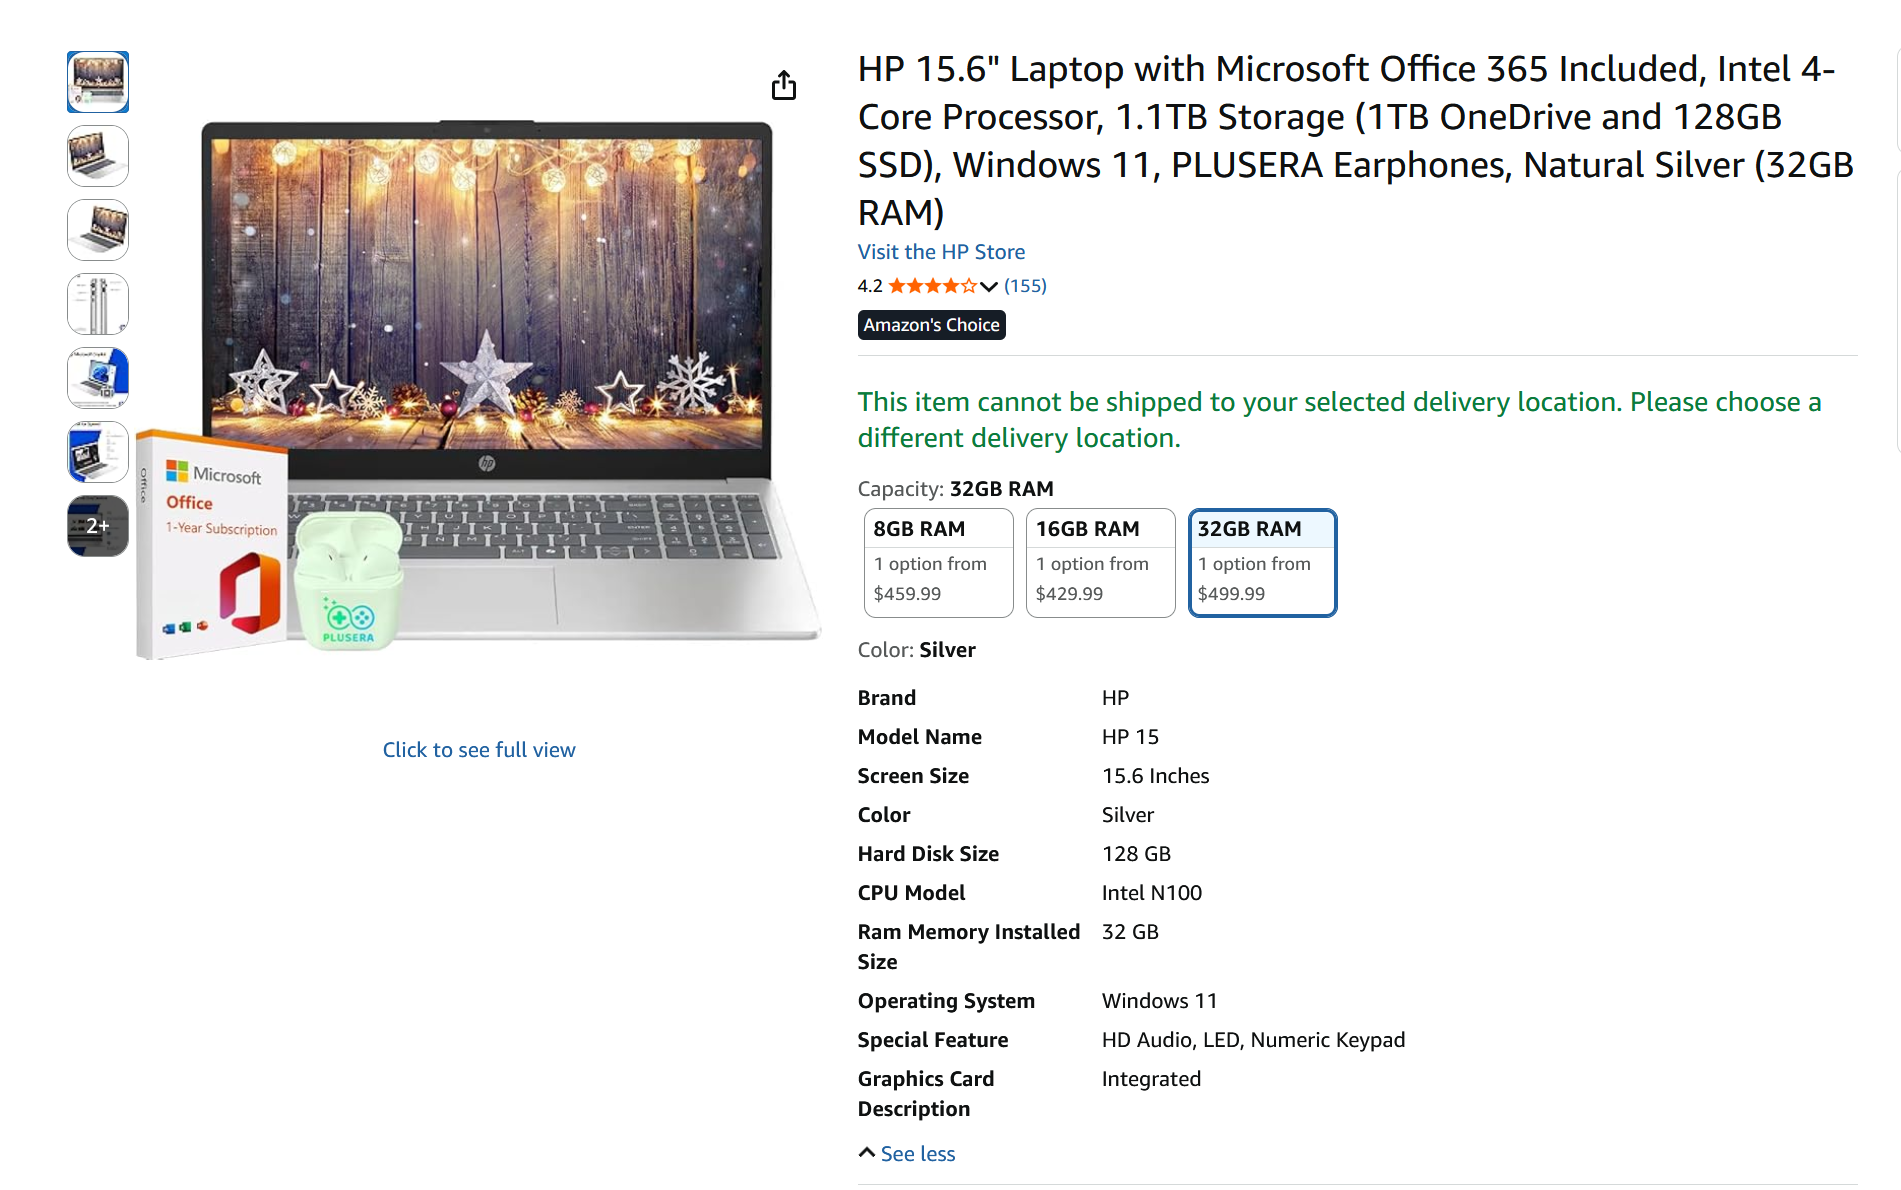Click the orange star rating icons

tap(932, 287)
